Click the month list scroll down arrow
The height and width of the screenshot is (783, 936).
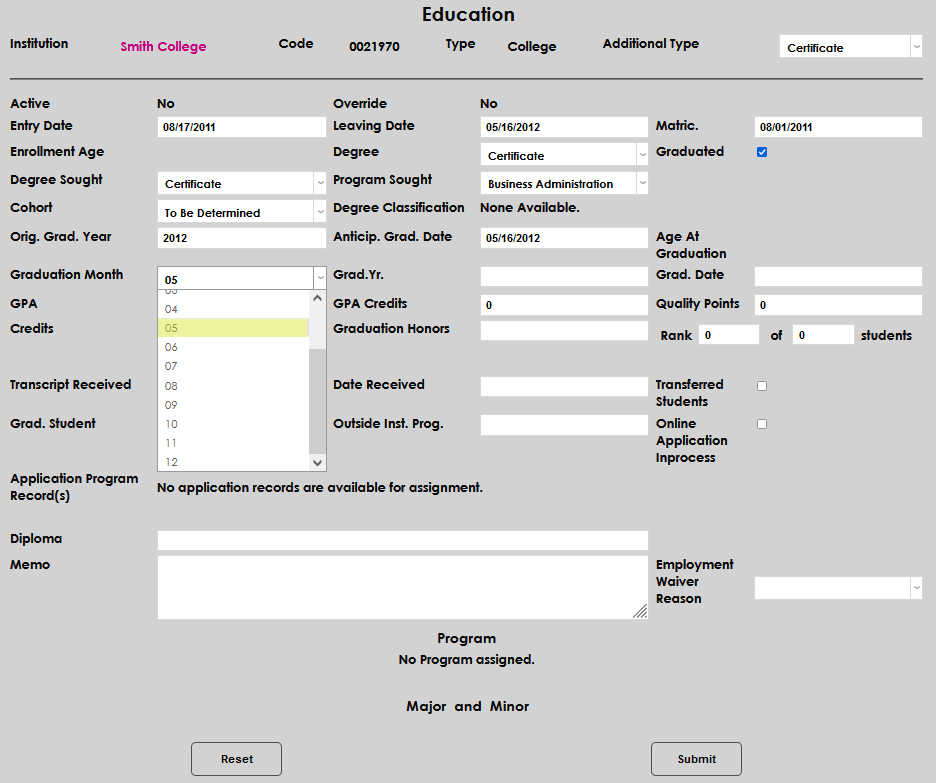point(318,462)
